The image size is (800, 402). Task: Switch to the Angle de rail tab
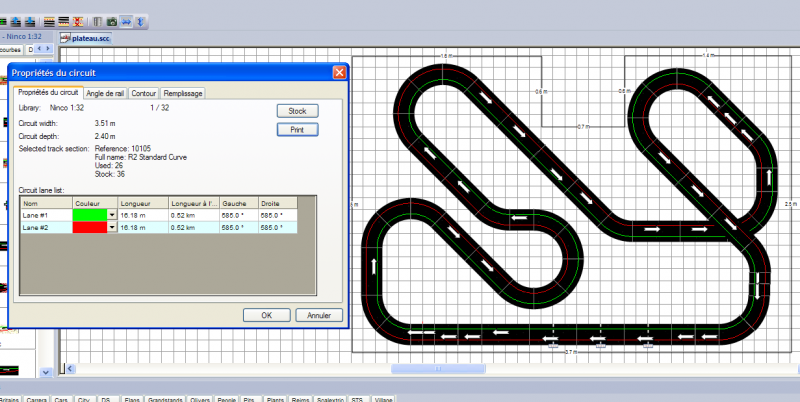(105, 93)
